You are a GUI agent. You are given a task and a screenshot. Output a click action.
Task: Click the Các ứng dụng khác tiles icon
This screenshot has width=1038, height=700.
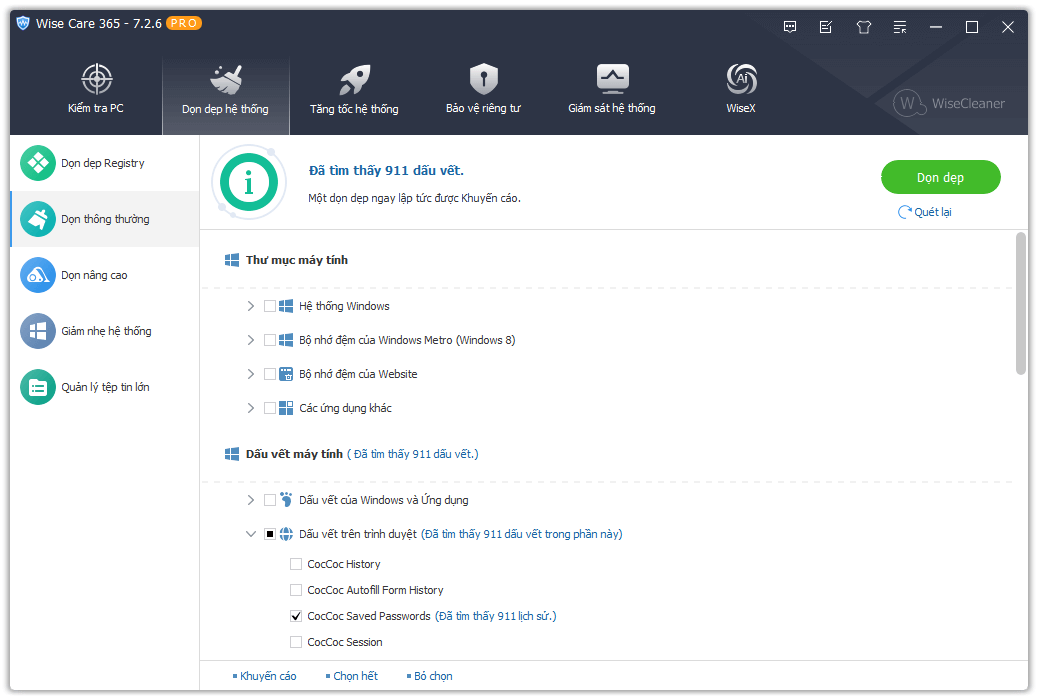(x=286, y=408)
